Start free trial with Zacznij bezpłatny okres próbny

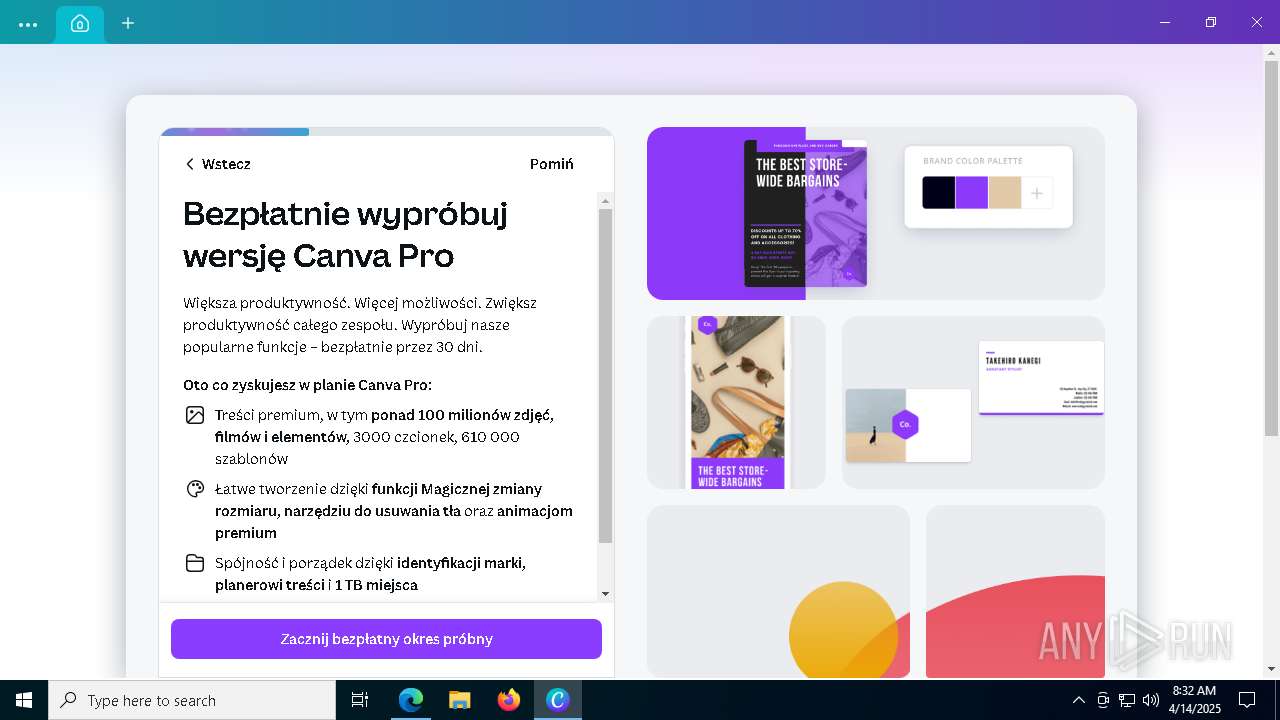[386, 639]
